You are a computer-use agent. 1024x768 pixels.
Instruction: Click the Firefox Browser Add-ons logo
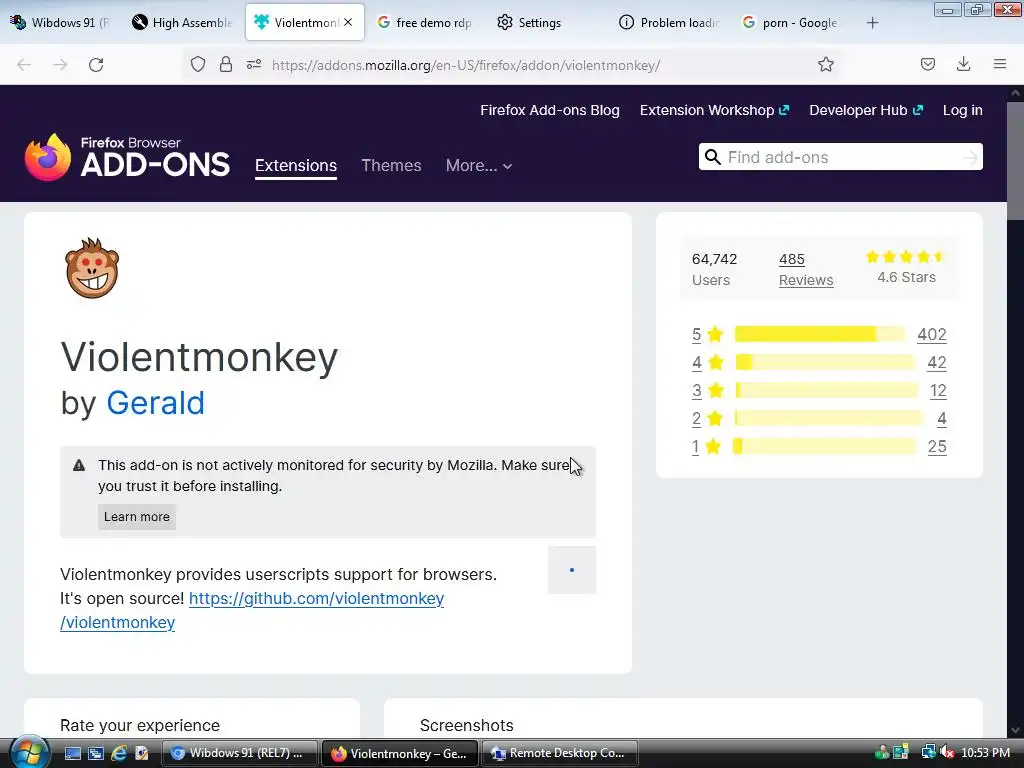coord(127,157)
